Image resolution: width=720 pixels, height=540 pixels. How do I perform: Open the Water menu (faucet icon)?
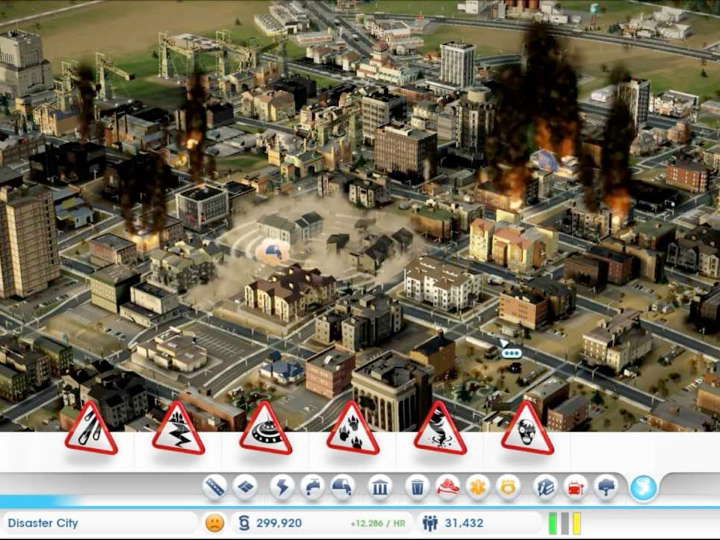[312, 487]
